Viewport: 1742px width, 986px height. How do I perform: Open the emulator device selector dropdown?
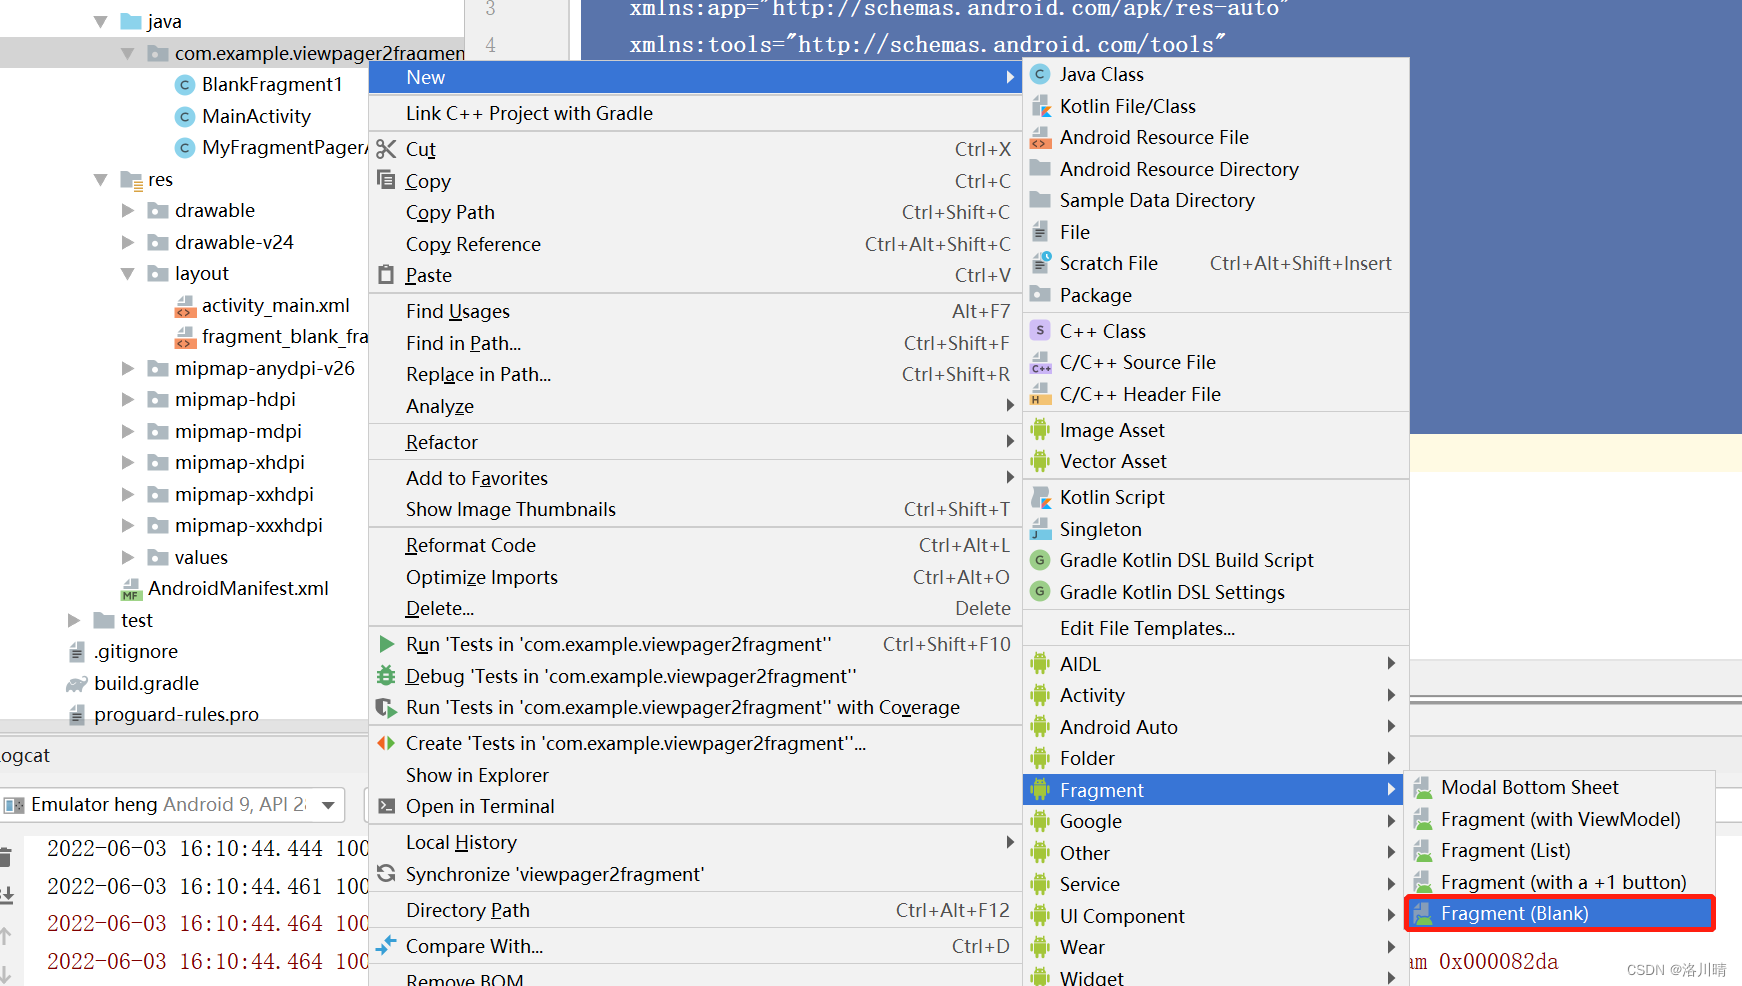327,804
